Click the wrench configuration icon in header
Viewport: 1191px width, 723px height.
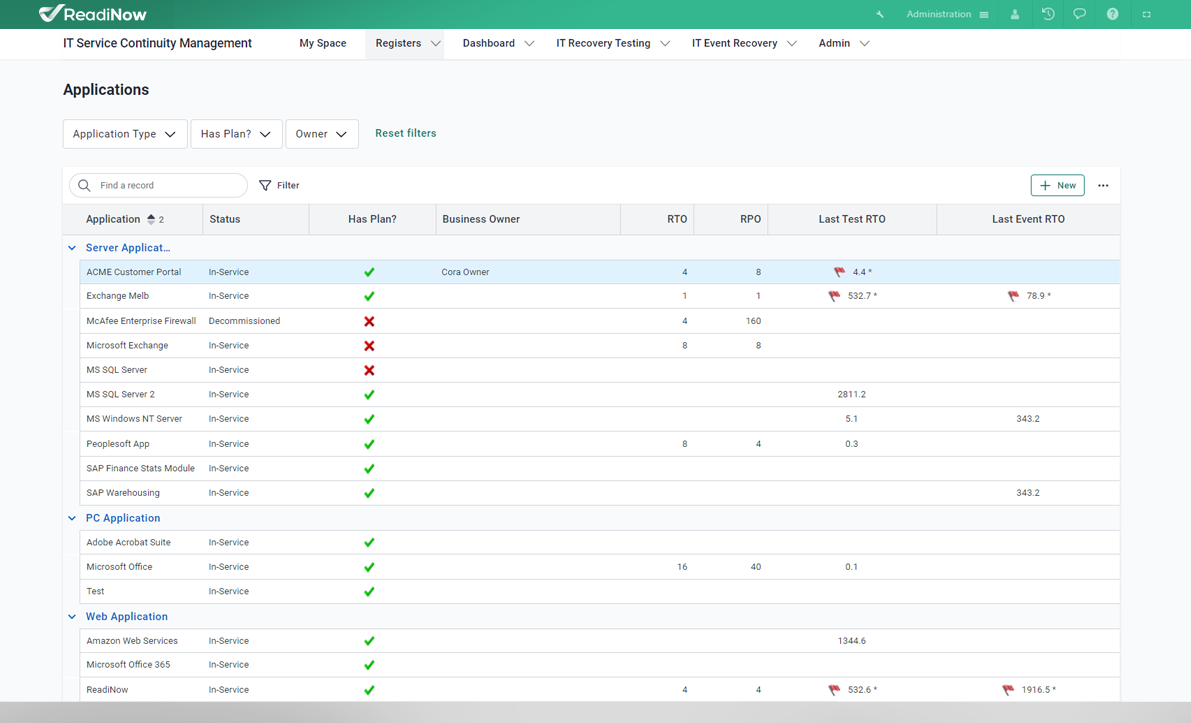click(880, 14)
